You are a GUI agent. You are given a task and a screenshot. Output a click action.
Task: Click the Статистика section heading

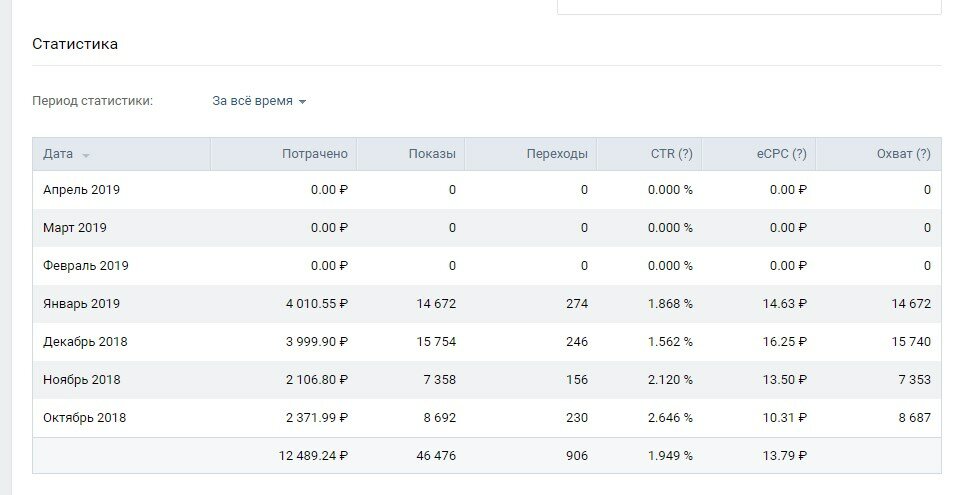[x=75, y=44]
